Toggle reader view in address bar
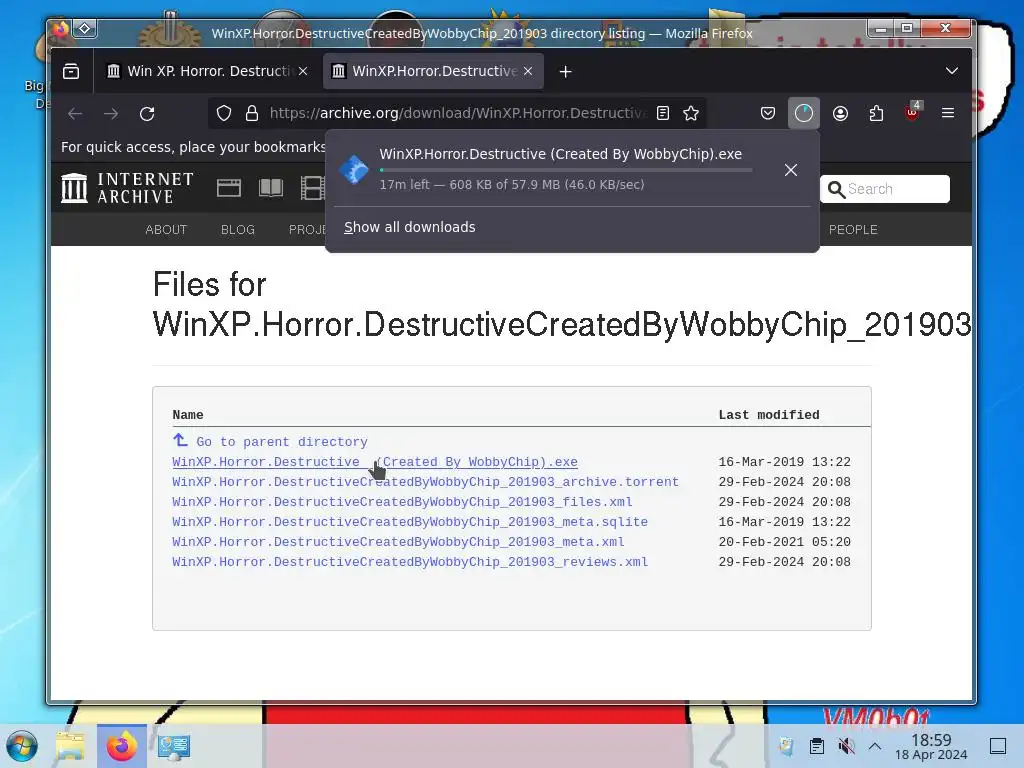1024x768 pixels. point(663,114)
